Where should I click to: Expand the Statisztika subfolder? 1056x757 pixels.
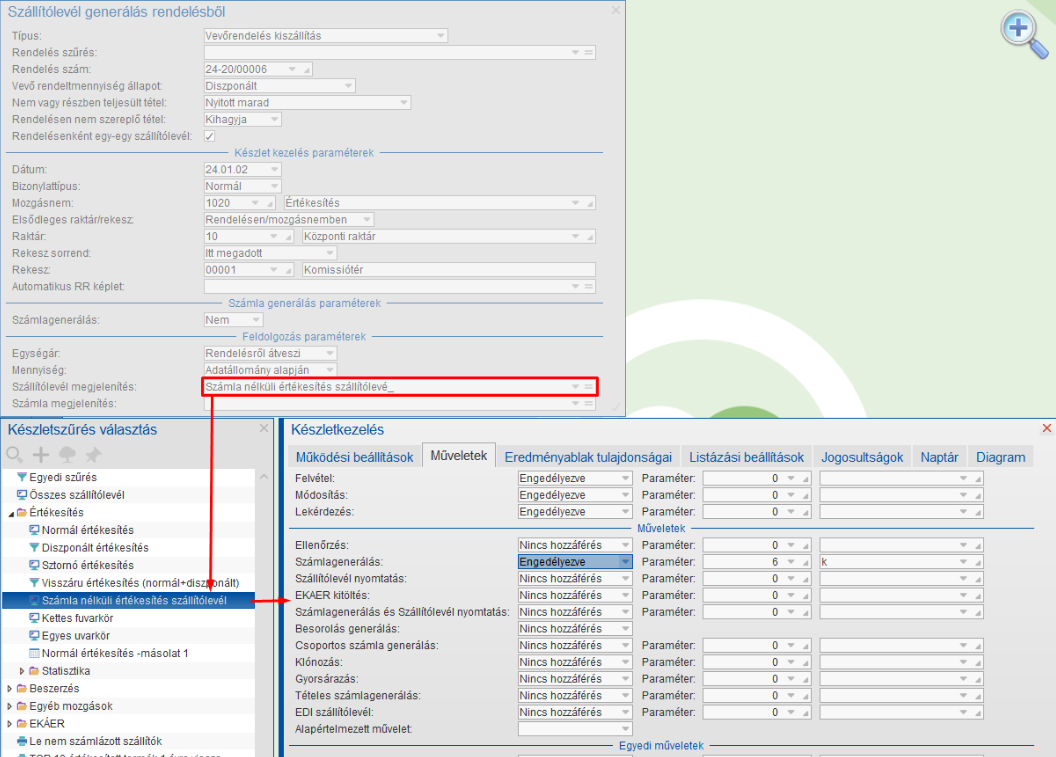[x=23, y=671]
